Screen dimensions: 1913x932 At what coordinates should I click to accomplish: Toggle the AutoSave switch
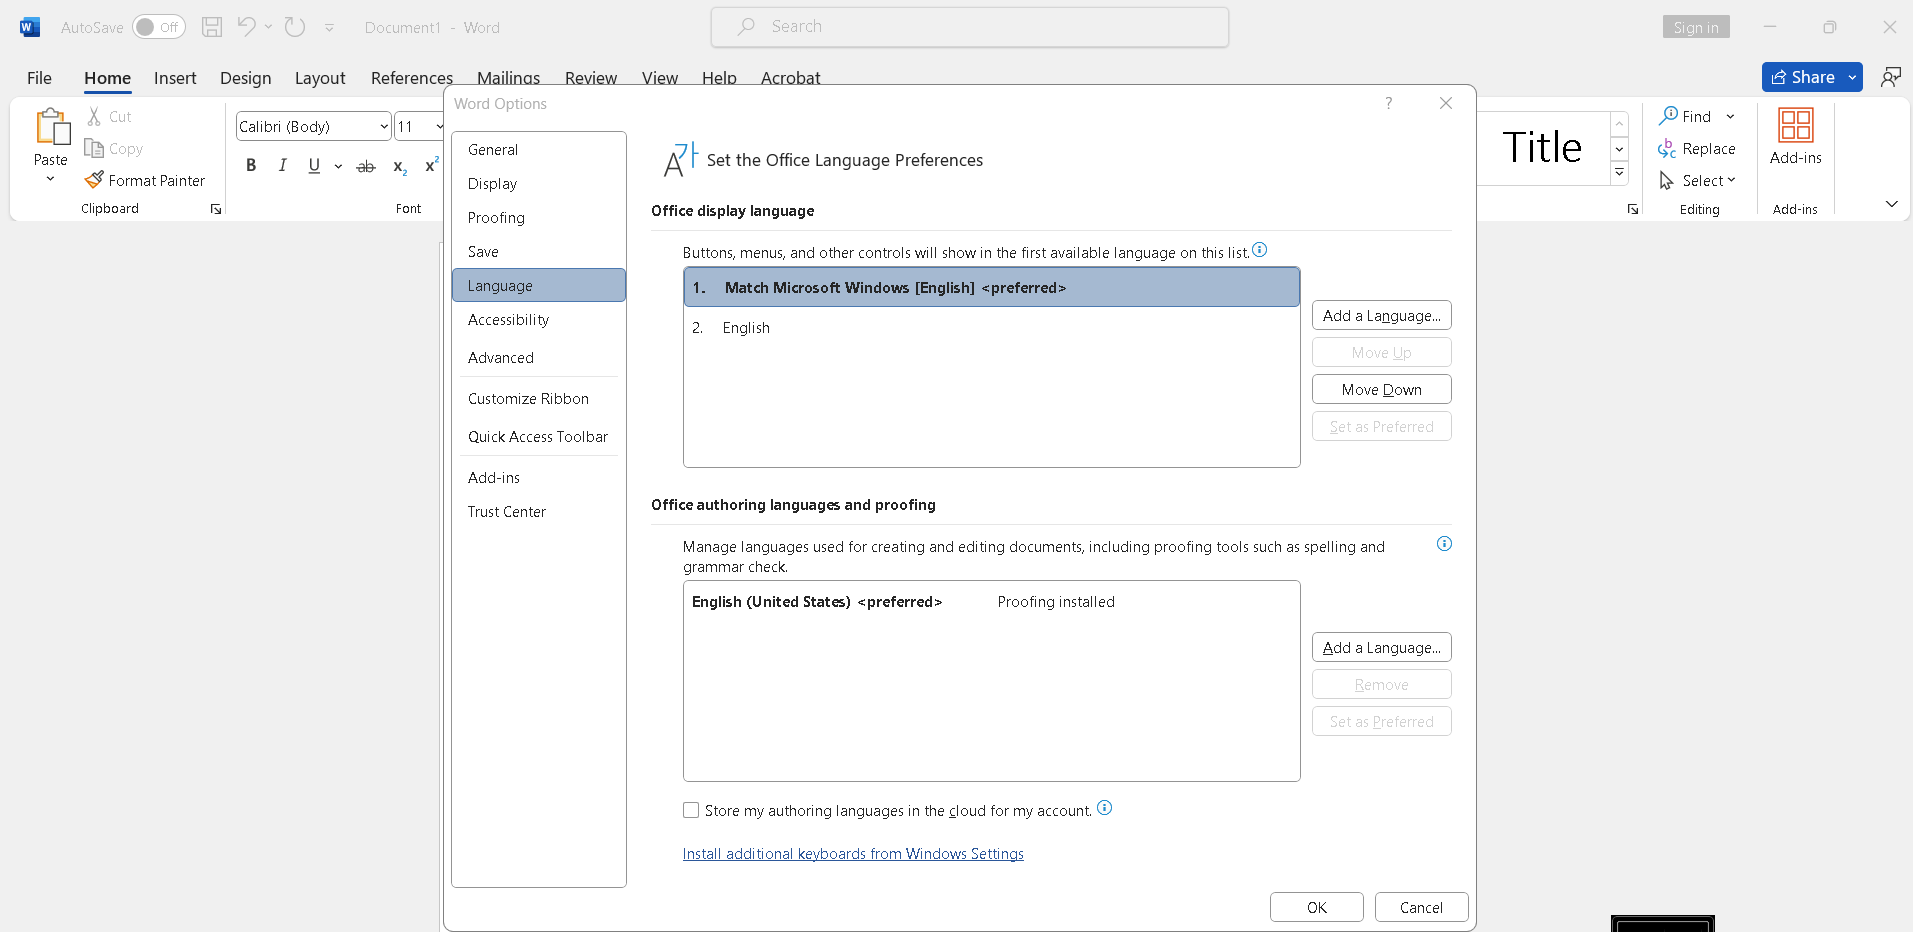click(x=158, y=27)
